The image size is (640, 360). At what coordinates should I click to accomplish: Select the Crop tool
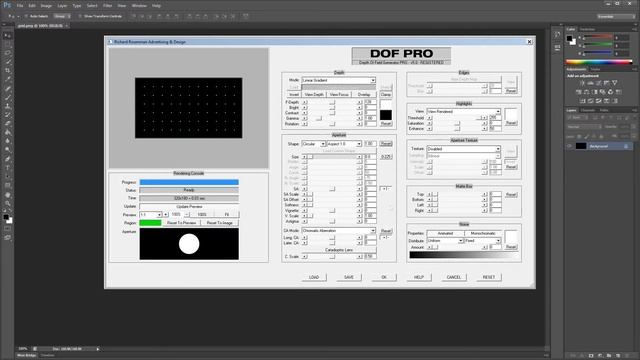pyautogui.click(x=8, y=71)
